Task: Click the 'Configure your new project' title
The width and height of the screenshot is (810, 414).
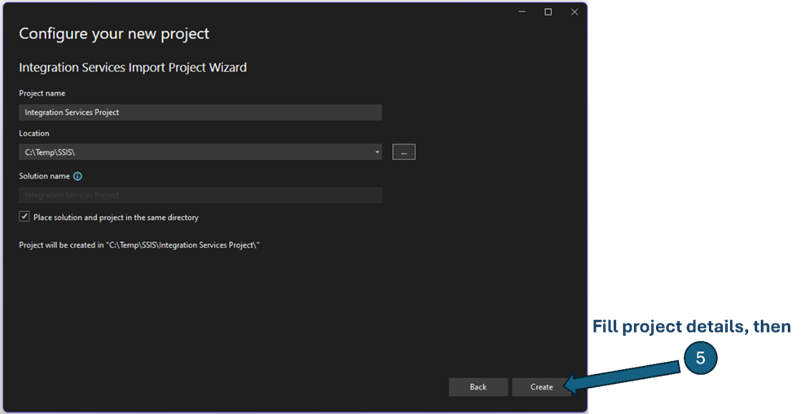Action: tap(114, 34)
